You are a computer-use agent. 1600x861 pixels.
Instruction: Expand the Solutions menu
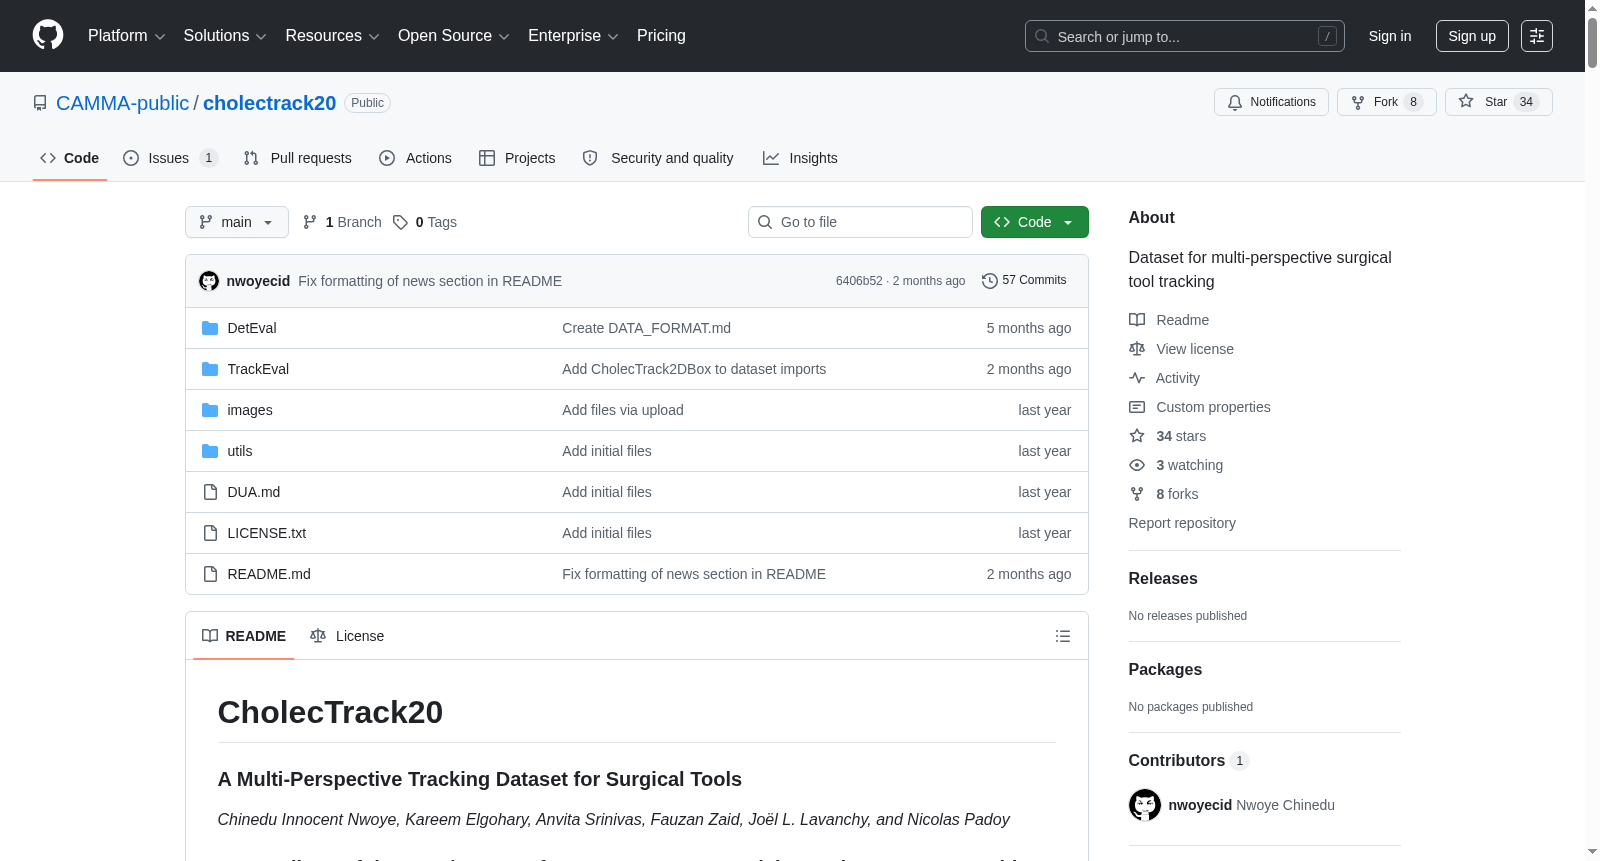[x=225, y=36]
